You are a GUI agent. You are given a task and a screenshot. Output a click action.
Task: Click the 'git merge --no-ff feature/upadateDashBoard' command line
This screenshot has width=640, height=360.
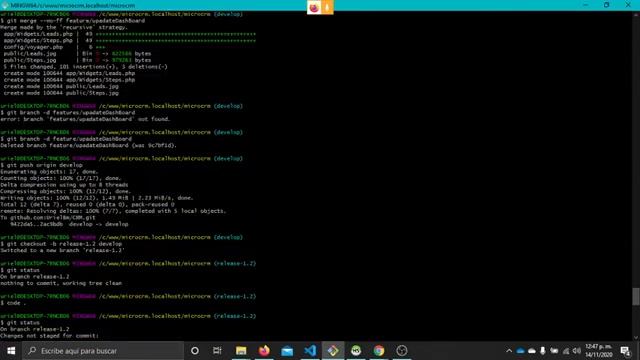click(73, 21)
